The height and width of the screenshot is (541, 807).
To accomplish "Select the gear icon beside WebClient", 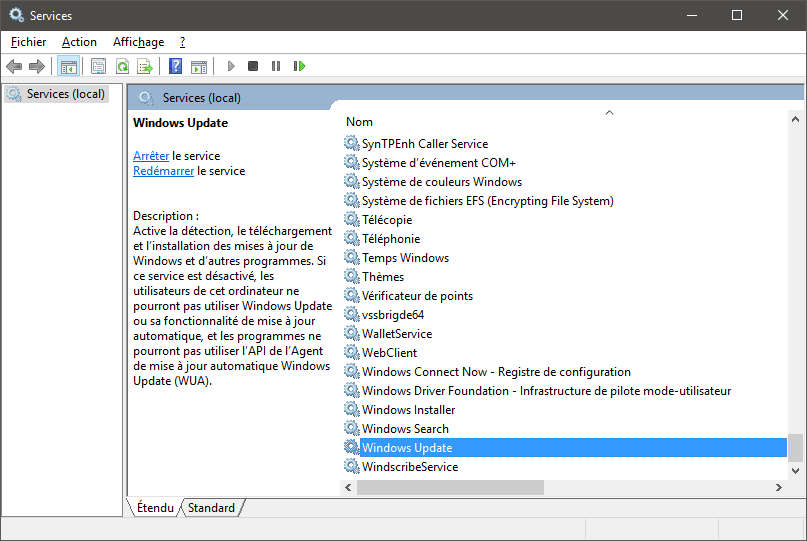I will 352,352.
